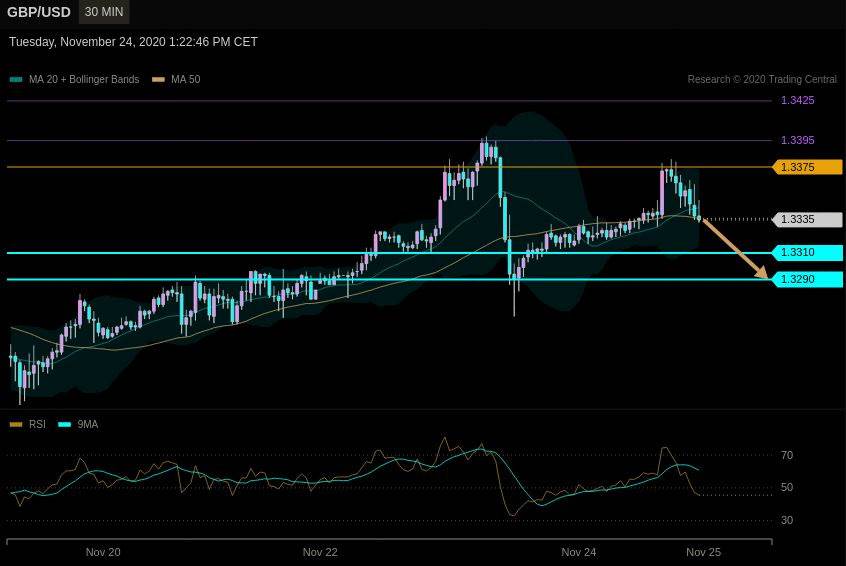Click the Nov 20 date axis label
The height and width of the screenshot is (566, 846).
(x=103, y=552)
